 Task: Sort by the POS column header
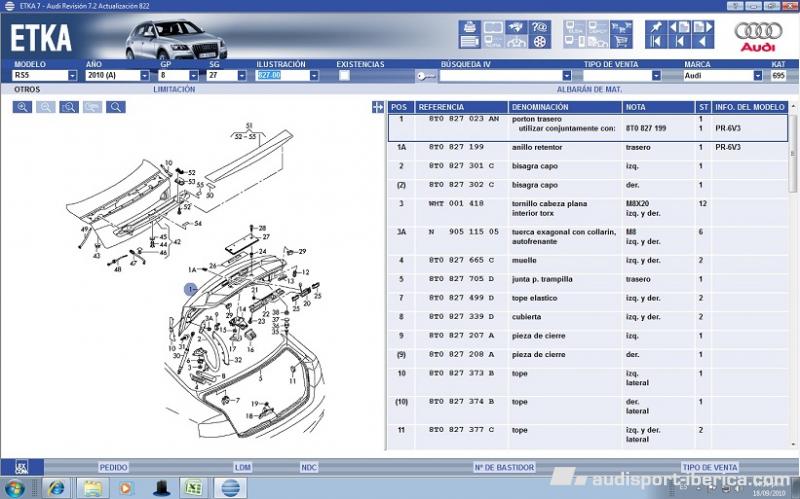point(401,107)
